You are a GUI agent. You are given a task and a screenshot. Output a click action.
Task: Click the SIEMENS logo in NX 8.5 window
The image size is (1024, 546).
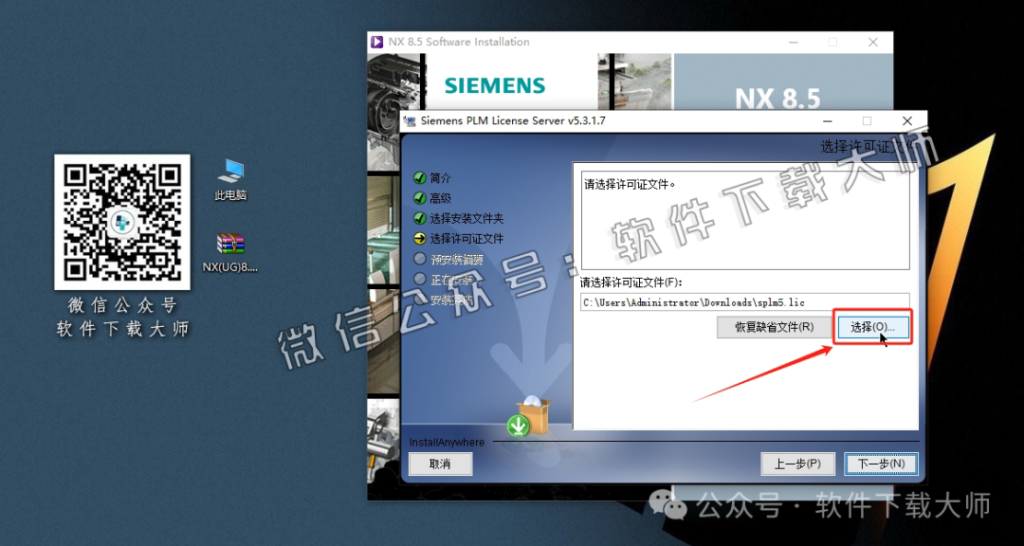(x=494, y=86)
